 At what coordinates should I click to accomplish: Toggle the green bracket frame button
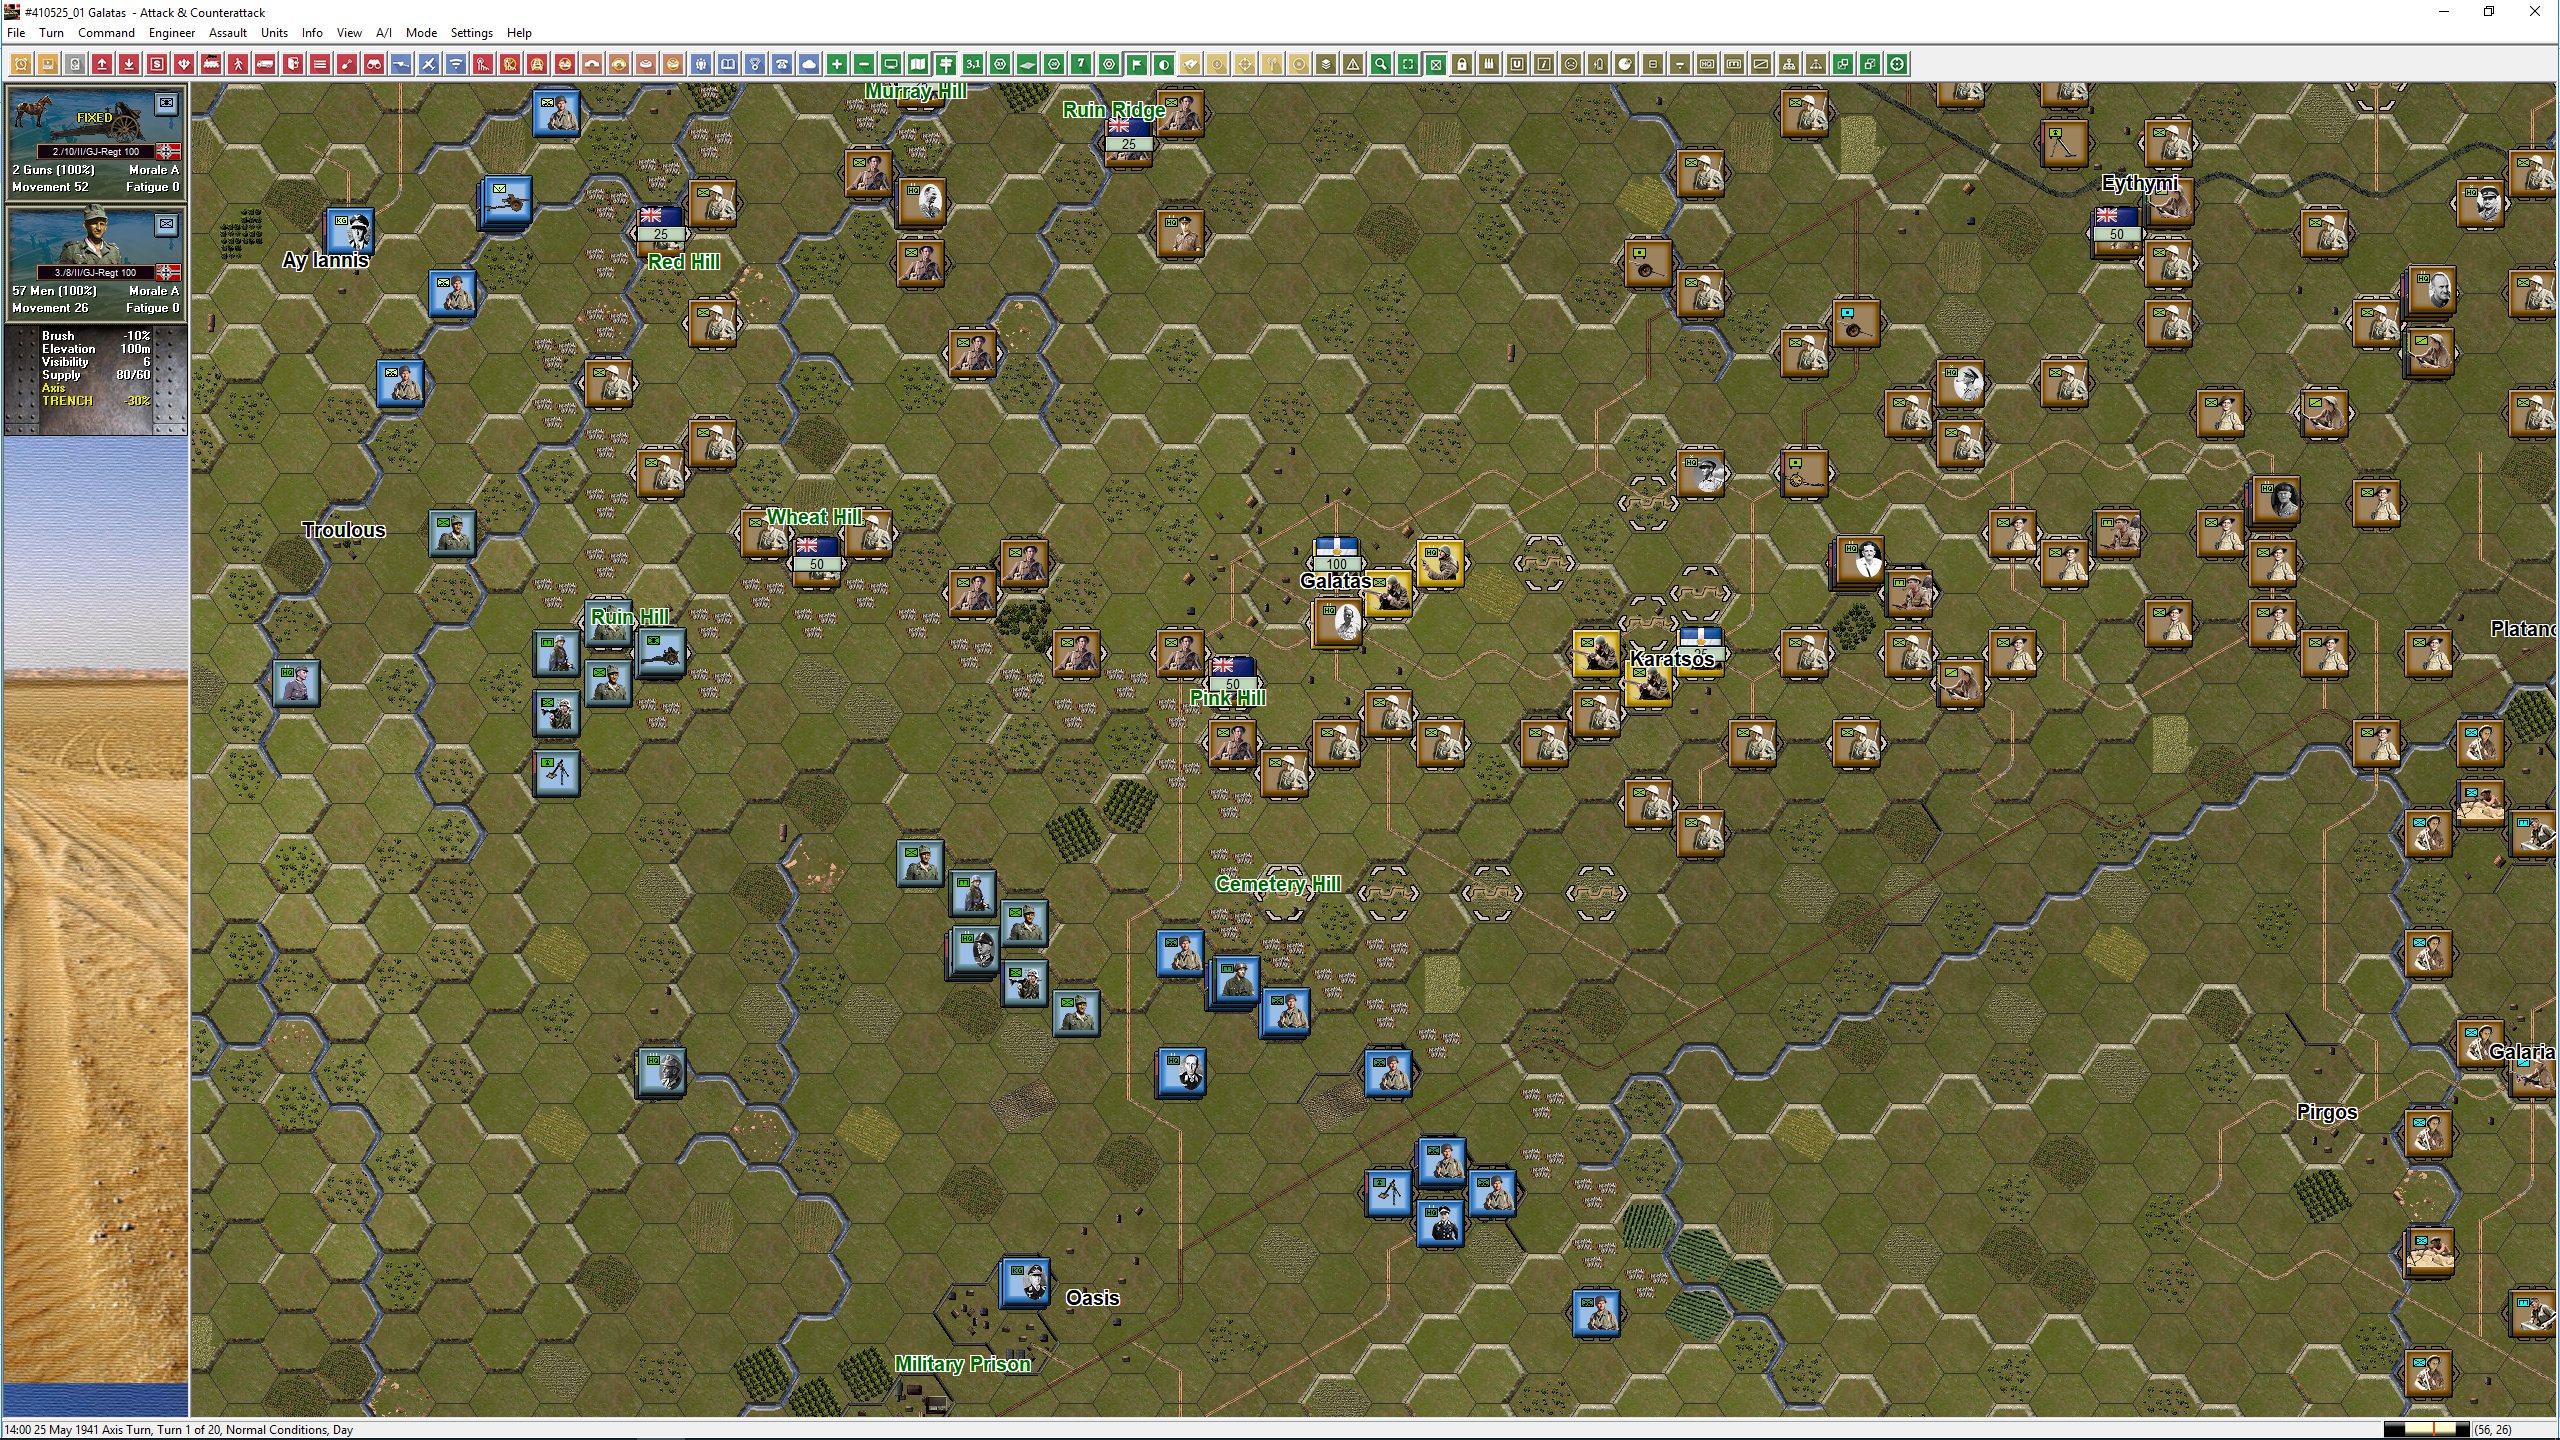[x=1408, y=65]
